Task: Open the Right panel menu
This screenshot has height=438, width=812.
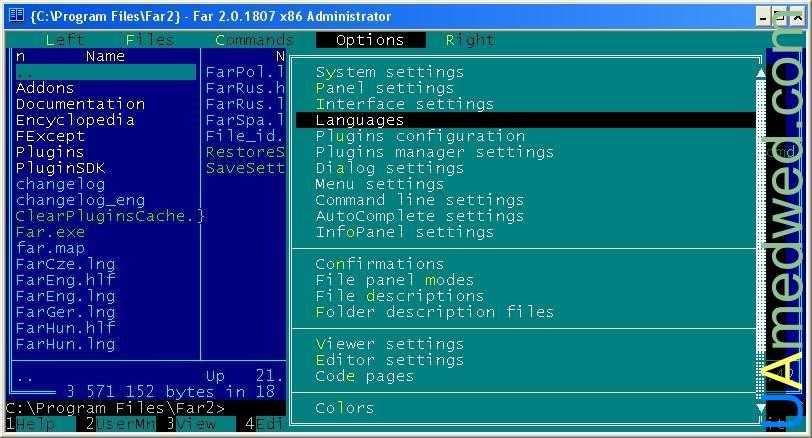Action: tap(470, 40)
